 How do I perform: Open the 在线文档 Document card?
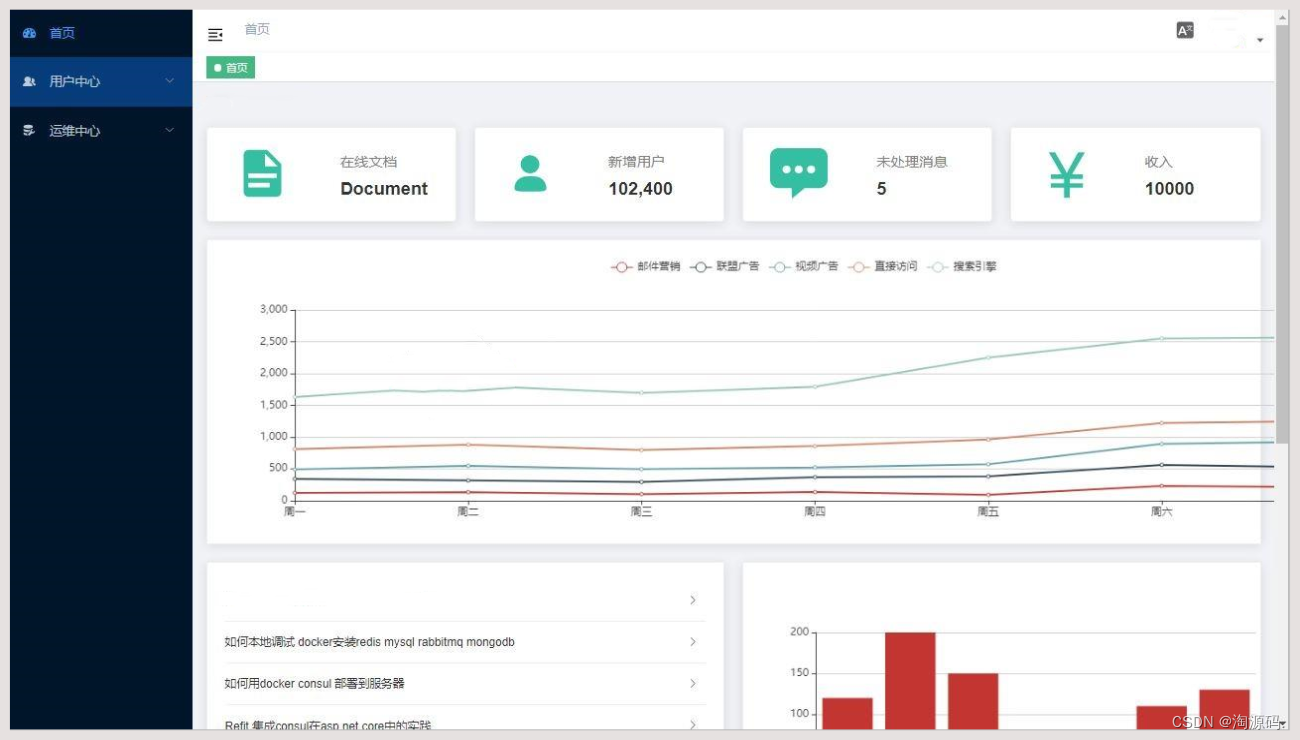[331, 174]
